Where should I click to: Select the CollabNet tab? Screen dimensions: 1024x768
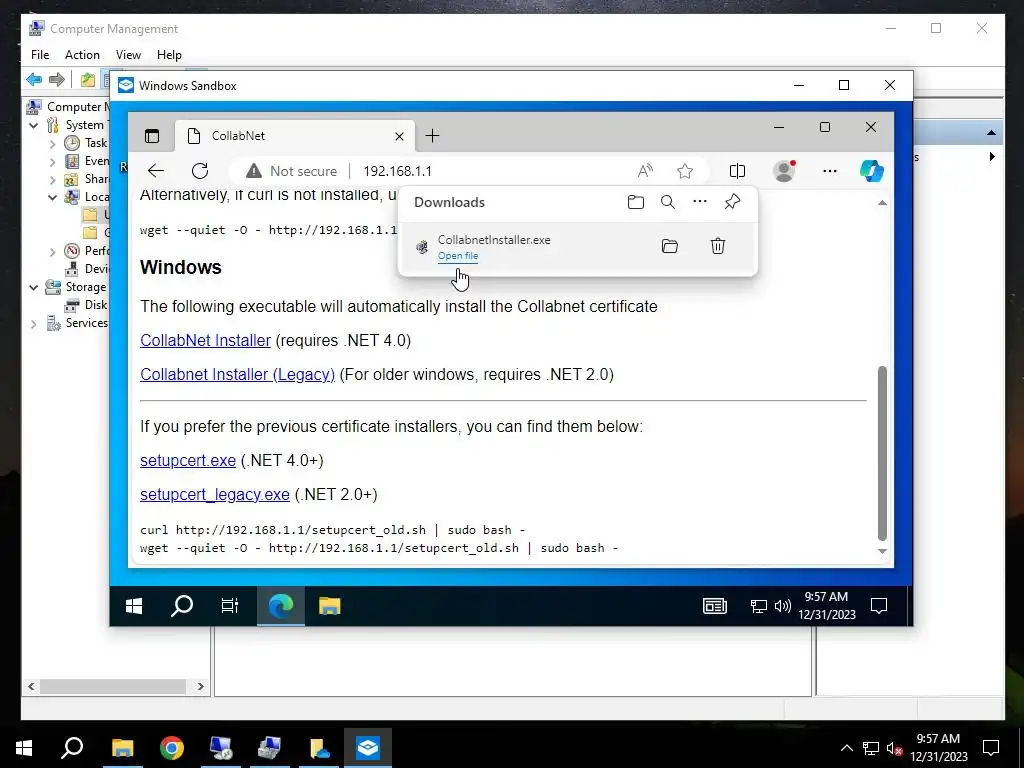294,136
